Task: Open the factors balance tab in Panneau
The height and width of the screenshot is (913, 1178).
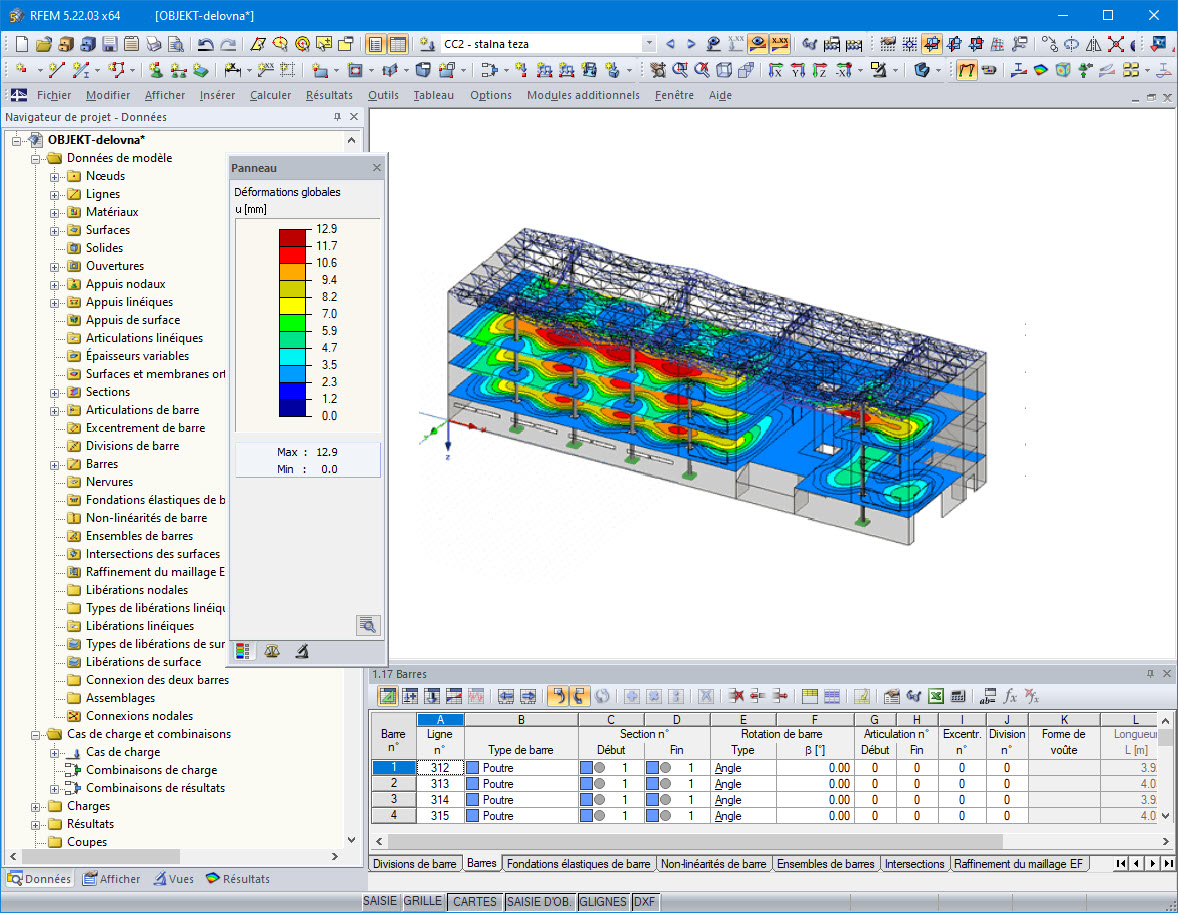Action: point(272,651)
